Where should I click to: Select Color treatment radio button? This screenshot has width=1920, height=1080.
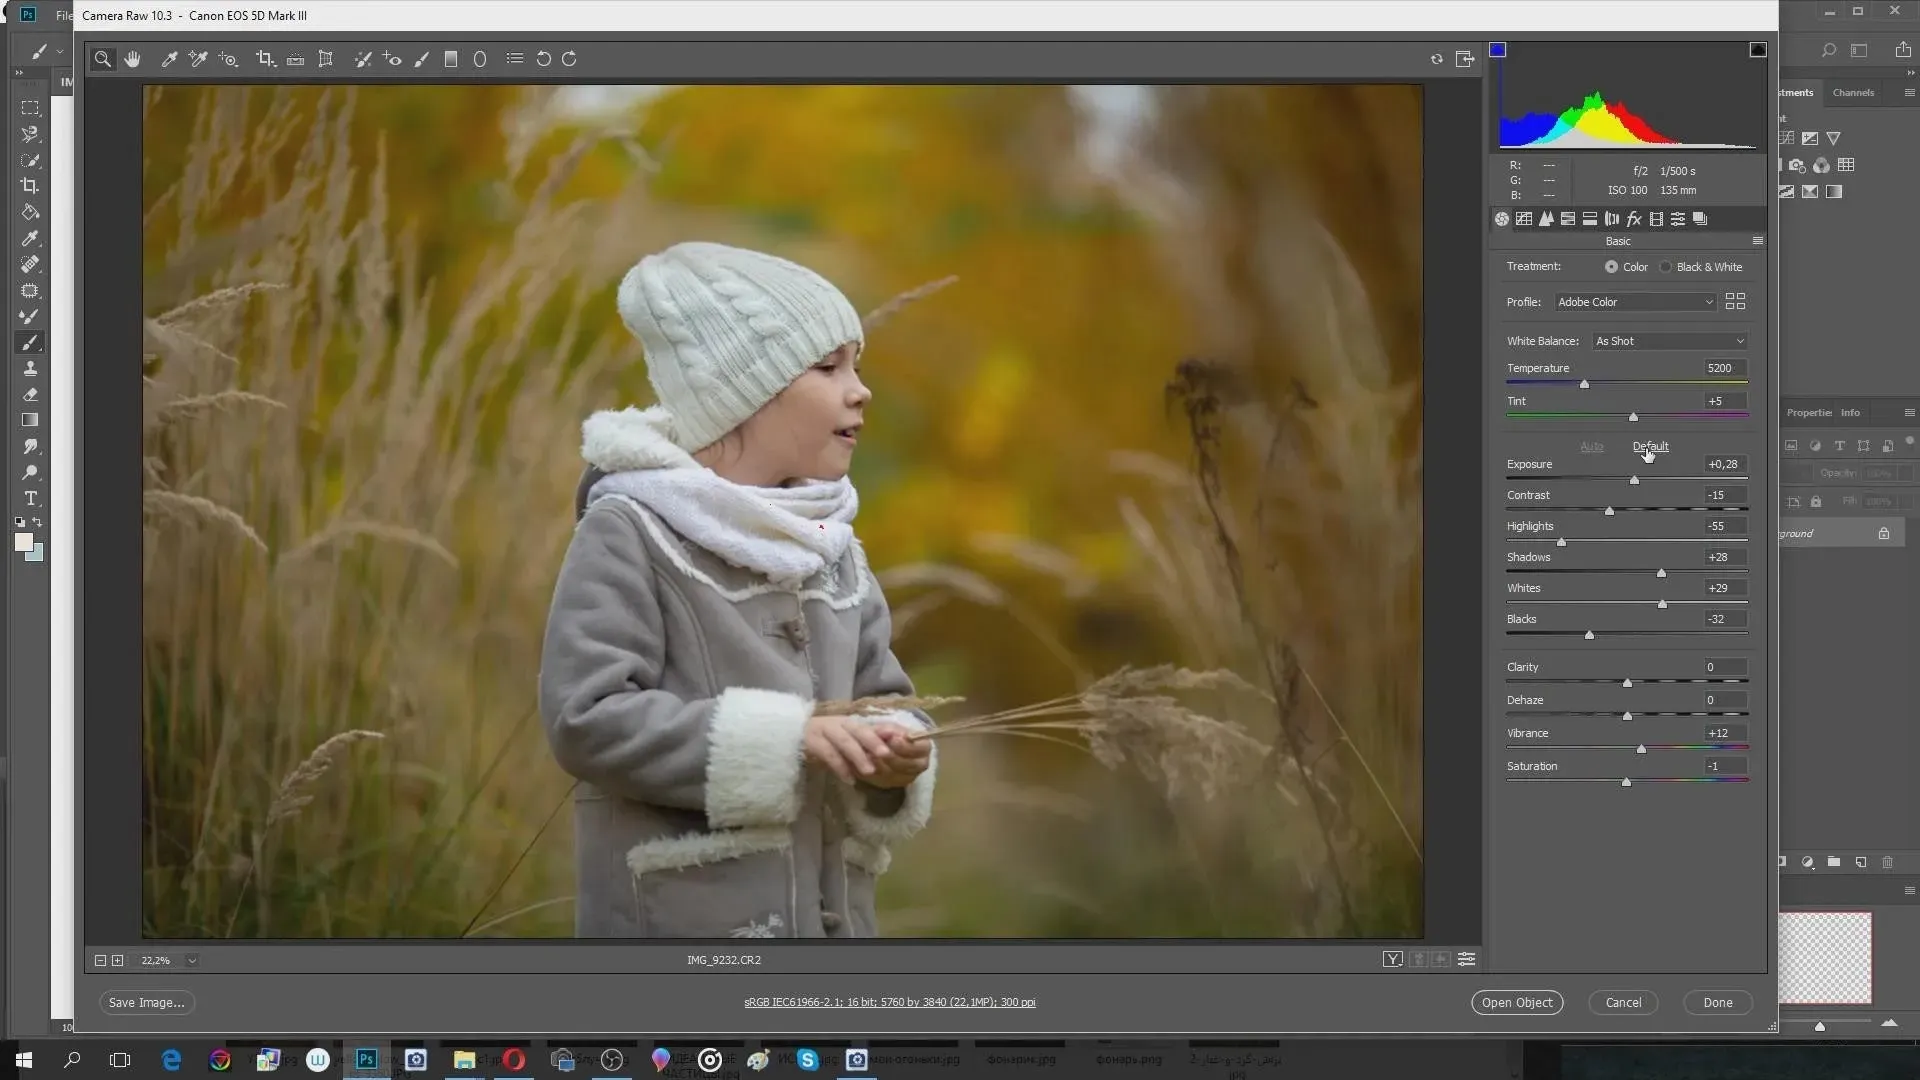(x=1611, y=267)
